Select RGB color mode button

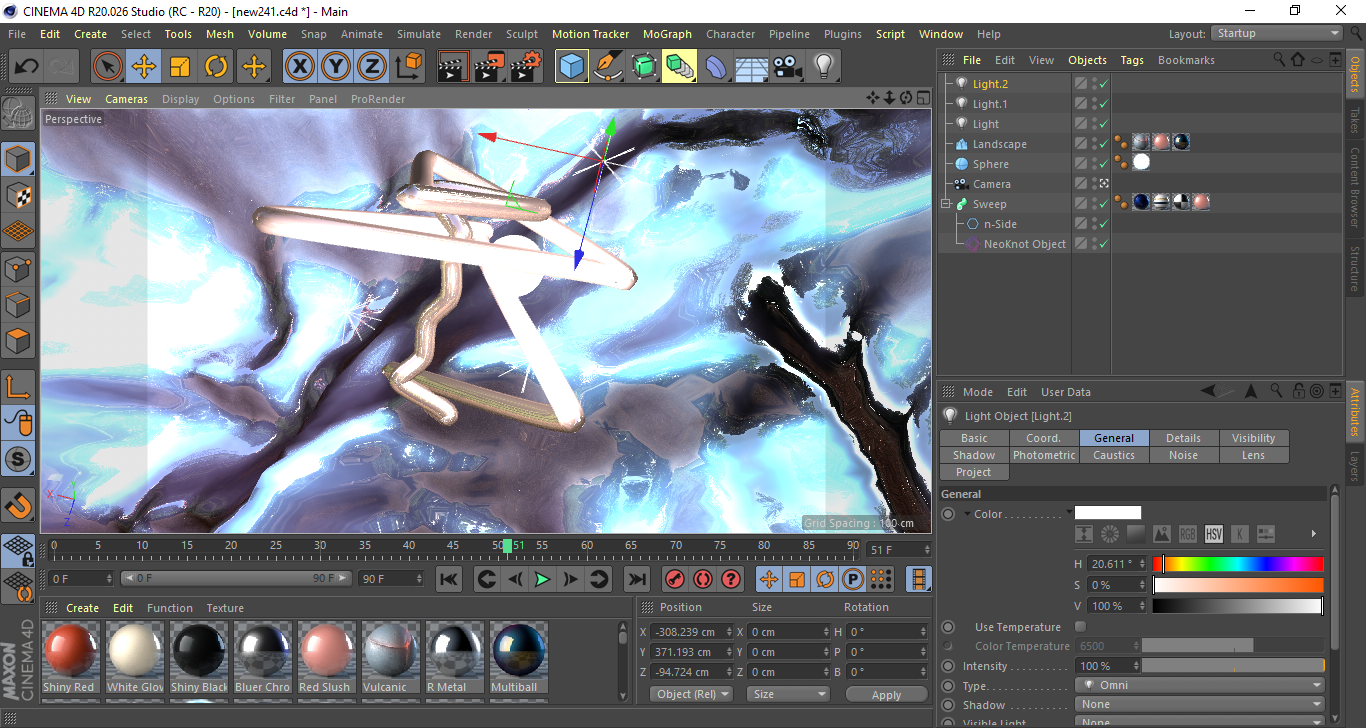(1188, 534)
